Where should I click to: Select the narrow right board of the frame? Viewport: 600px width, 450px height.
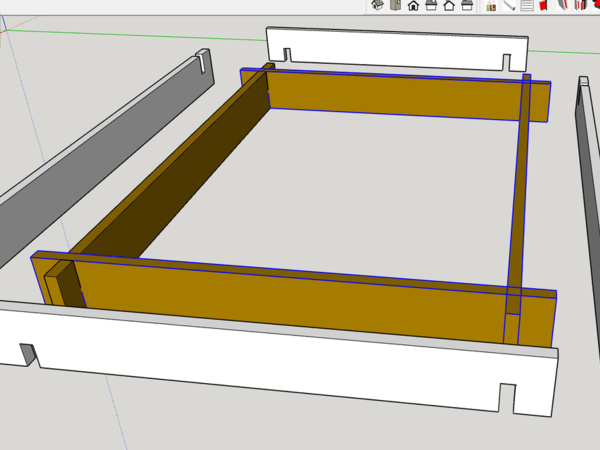pyautogui.click(x=519, y=190)
